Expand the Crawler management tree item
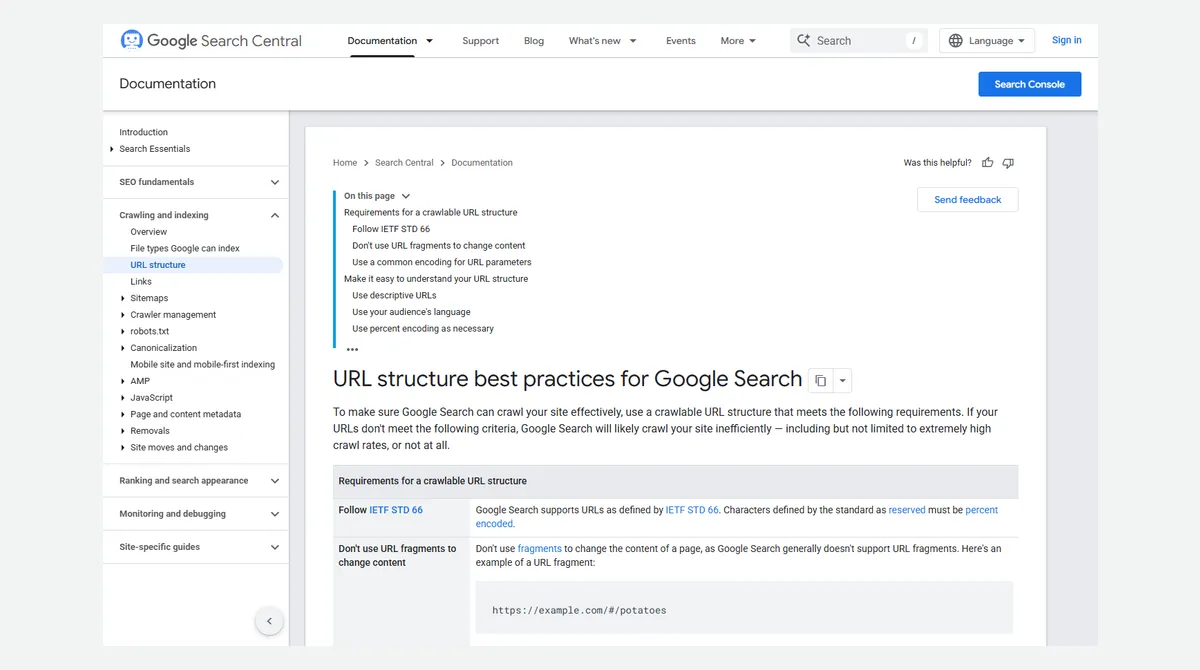1200x670 pixels. 123,315
